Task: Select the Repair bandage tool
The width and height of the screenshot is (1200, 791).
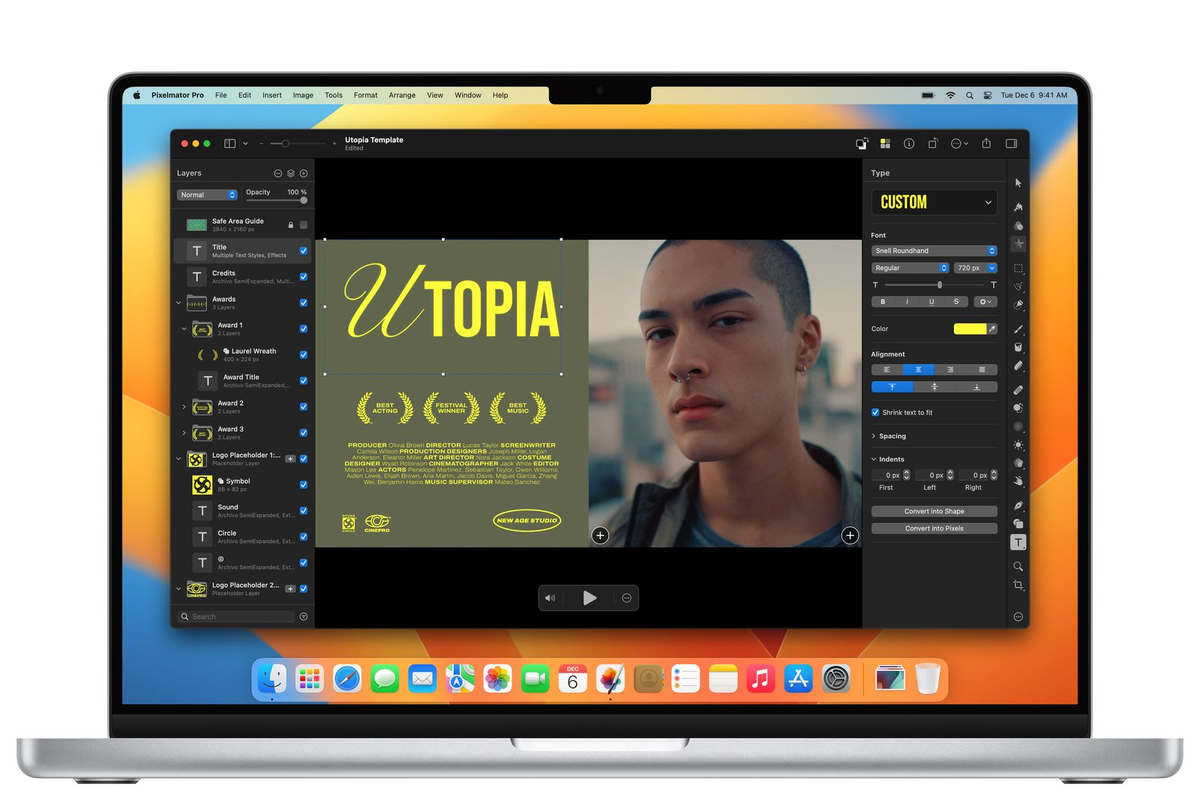Action: click(x=1018, y=390)
